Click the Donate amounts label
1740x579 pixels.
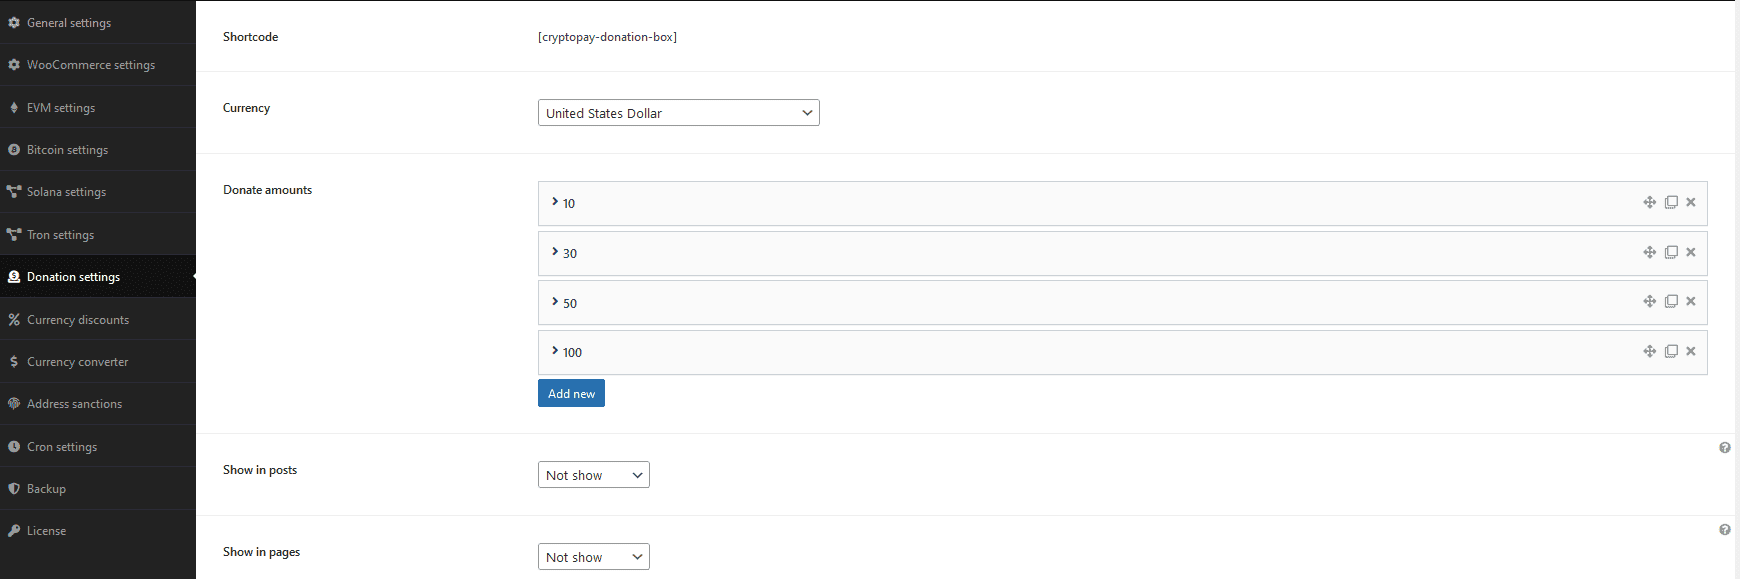tap(267, 190)
